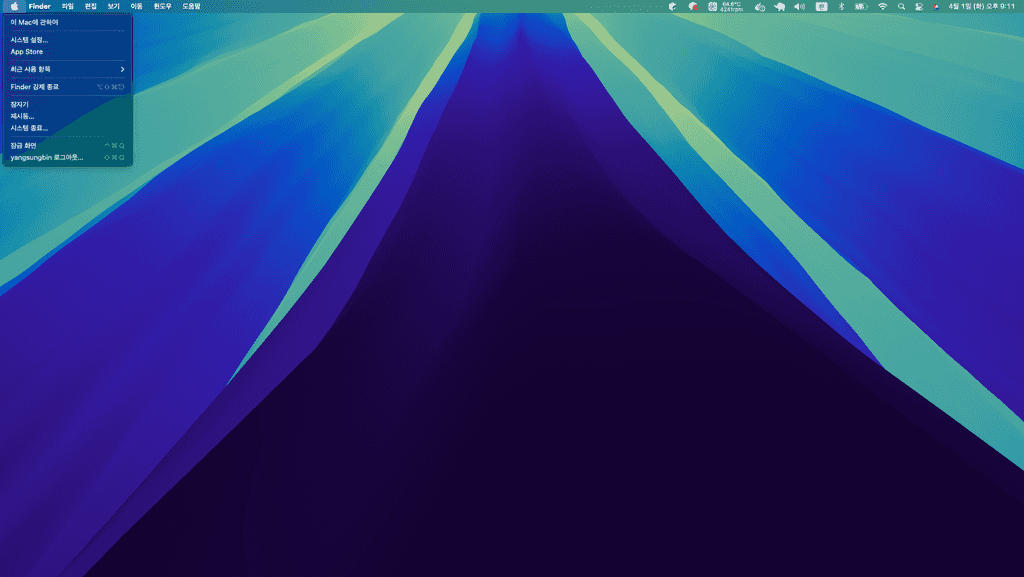This screenshot has width=1024, height=577.
Task: Launch App Store from Apple menu
Action: pos(67,52)
